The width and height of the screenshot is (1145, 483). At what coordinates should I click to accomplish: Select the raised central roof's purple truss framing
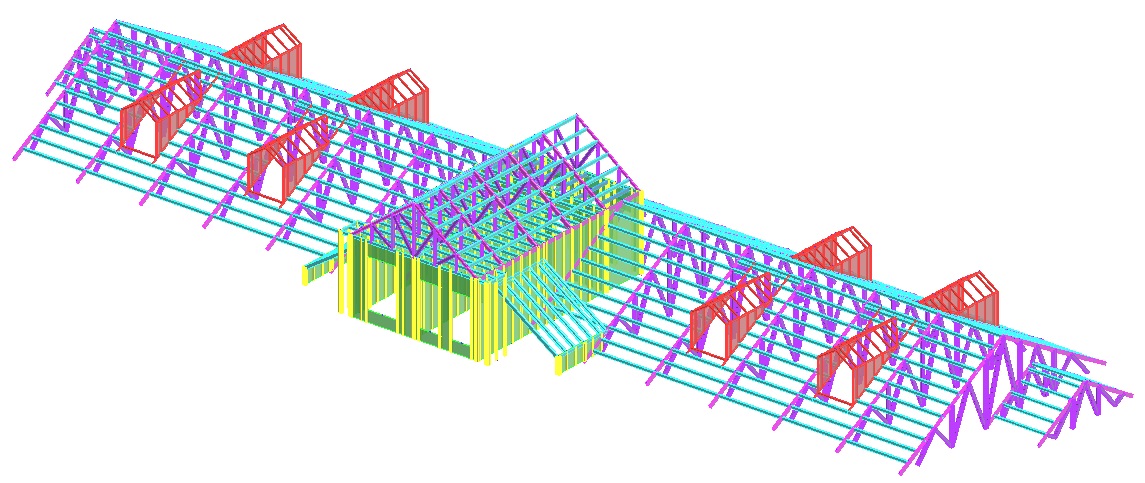pyautogui.click(x=497, y=197)
